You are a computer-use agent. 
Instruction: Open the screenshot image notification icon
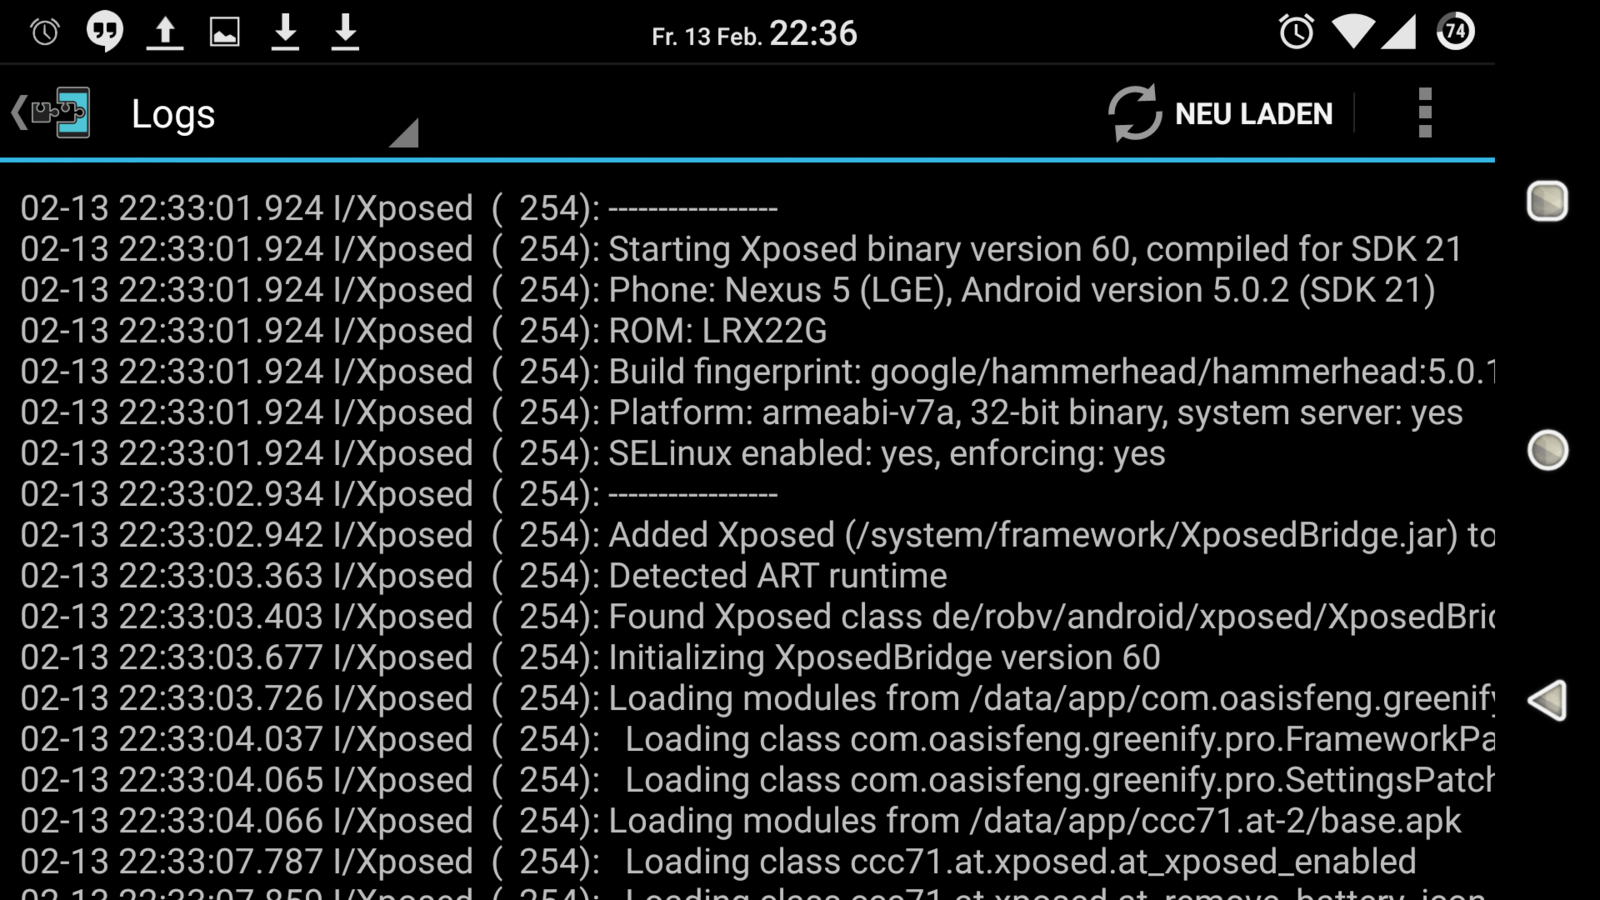[x=224, y=32]
